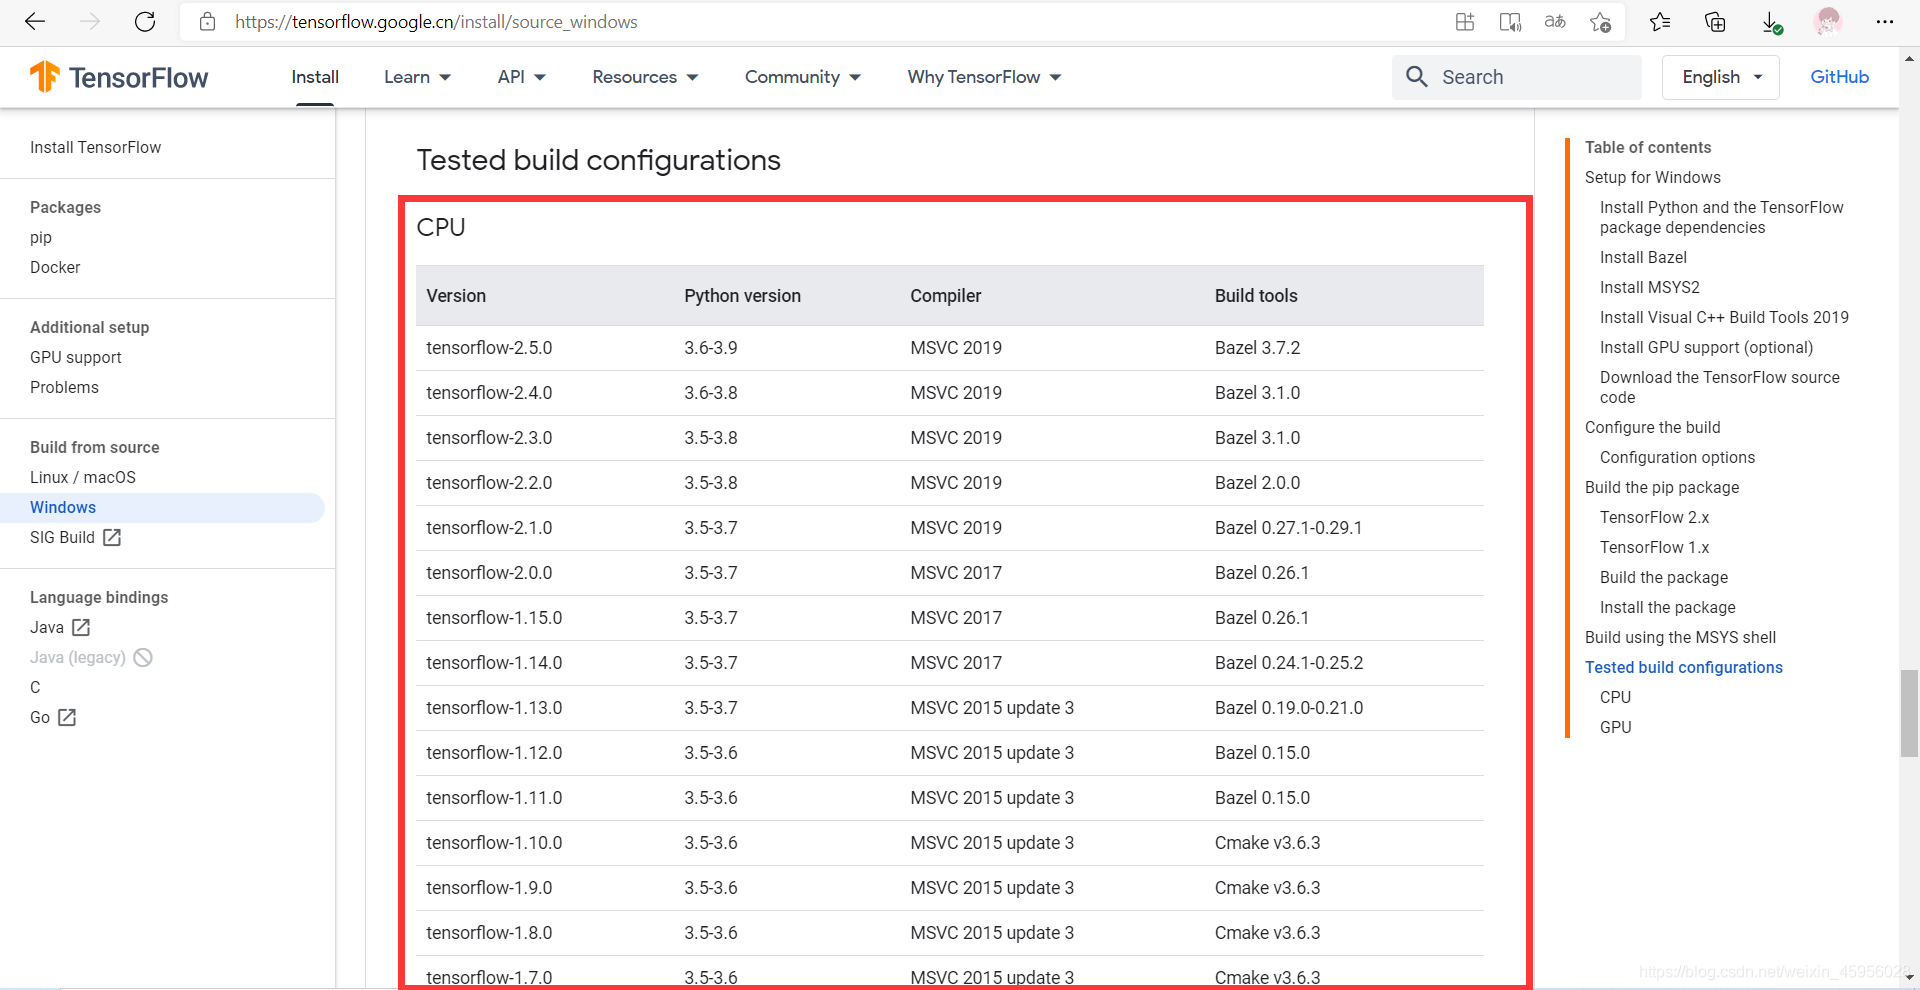Image resolution: width=1920 pixels, height=990 pixels.
Task: Open the Install tab
Action: click(315, 77)
